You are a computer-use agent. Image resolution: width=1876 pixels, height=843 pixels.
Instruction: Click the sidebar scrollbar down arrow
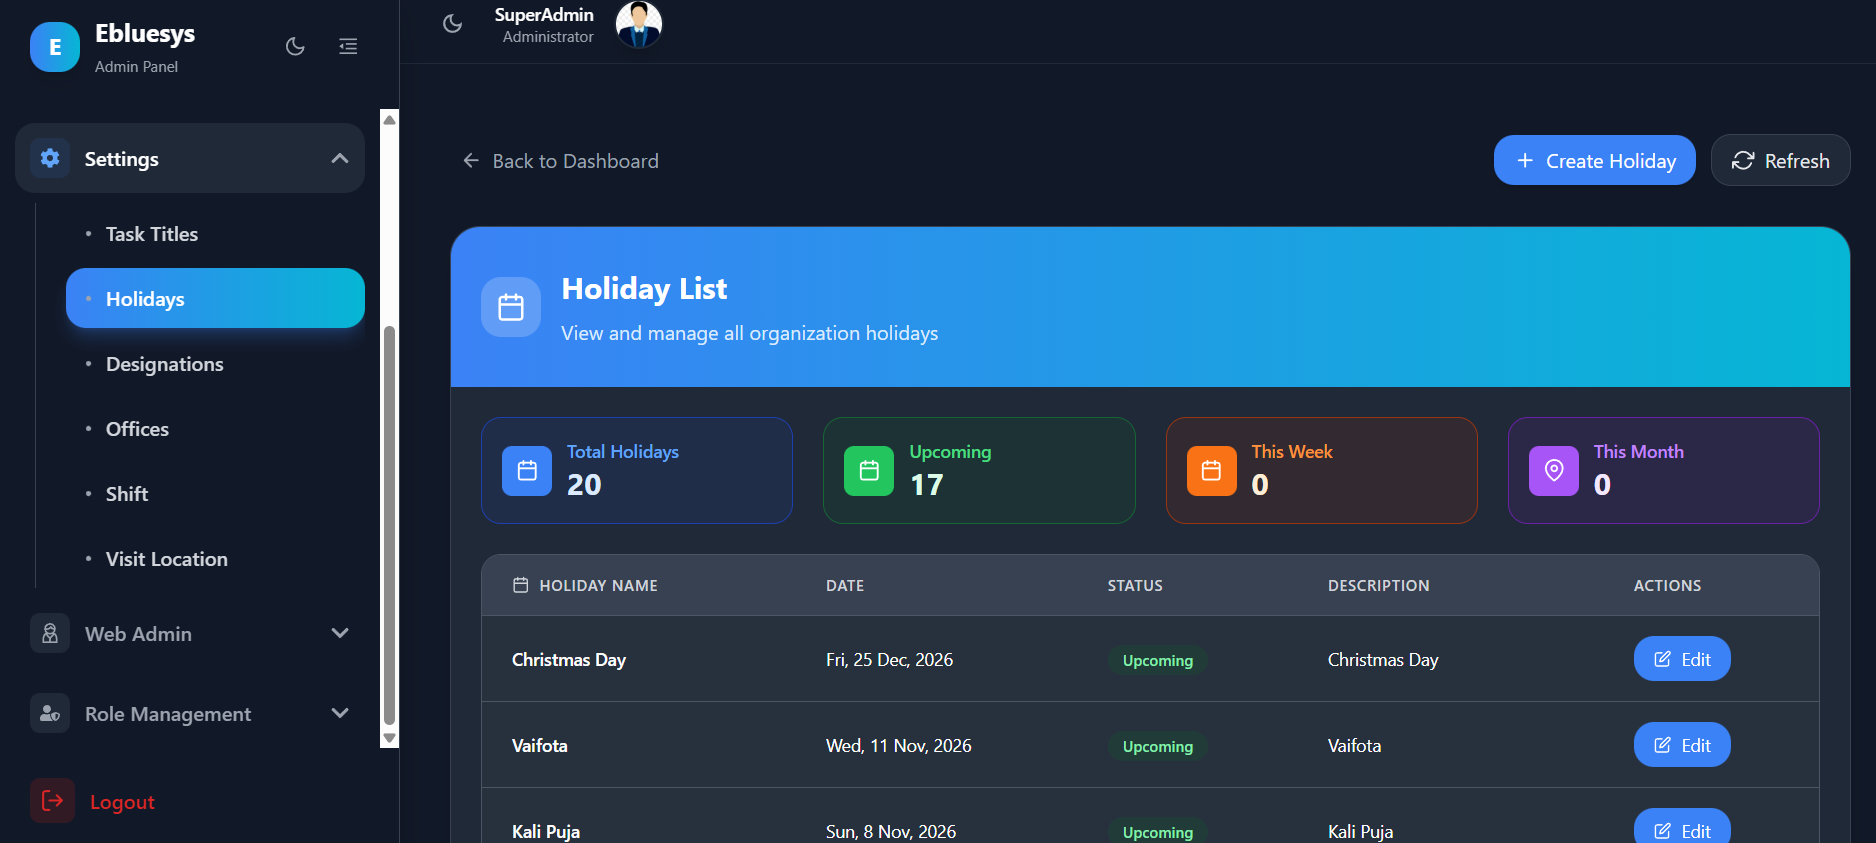pos(390,738)
